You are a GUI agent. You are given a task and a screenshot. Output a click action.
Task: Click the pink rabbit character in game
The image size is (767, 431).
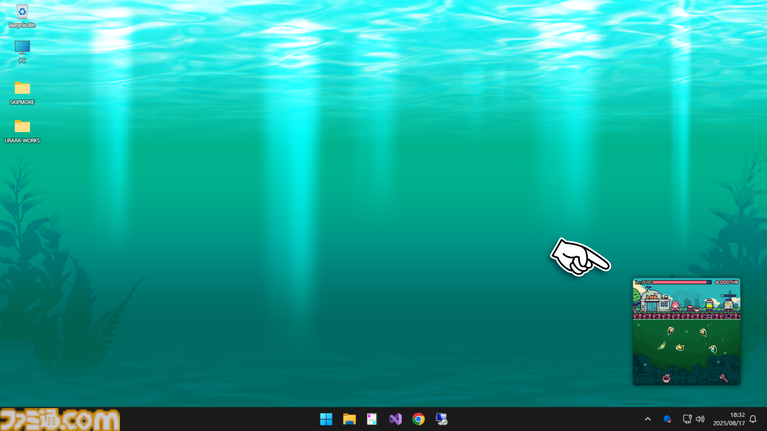click(x=675, y=304)
